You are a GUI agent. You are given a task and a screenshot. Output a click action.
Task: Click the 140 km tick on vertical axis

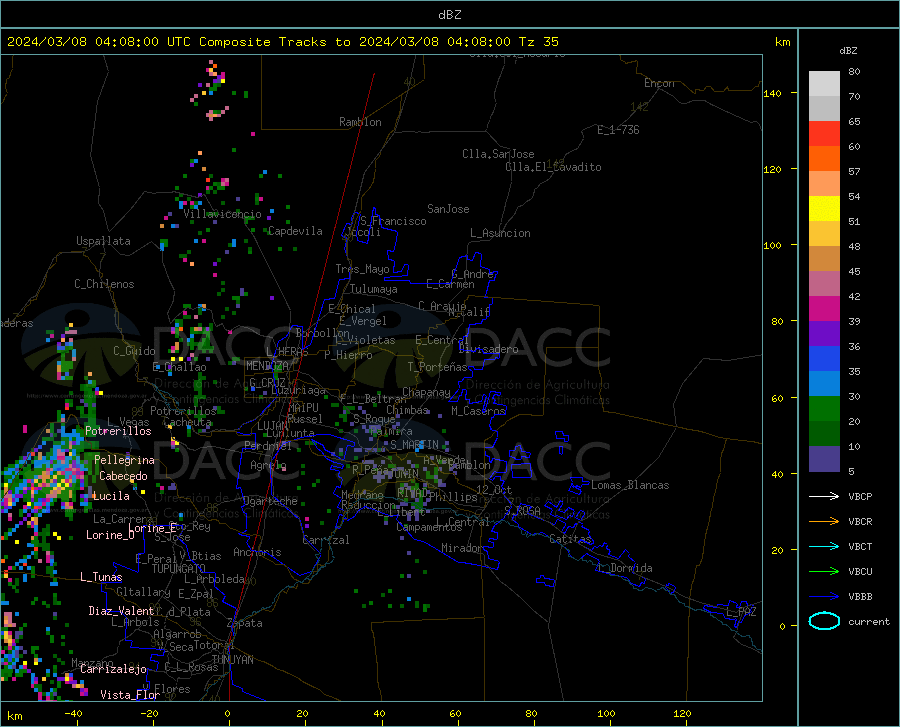click(773, 93)
